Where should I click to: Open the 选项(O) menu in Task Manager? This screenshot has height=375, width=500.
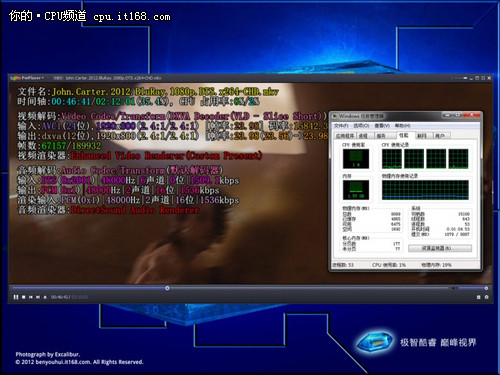tap(361, 126)
